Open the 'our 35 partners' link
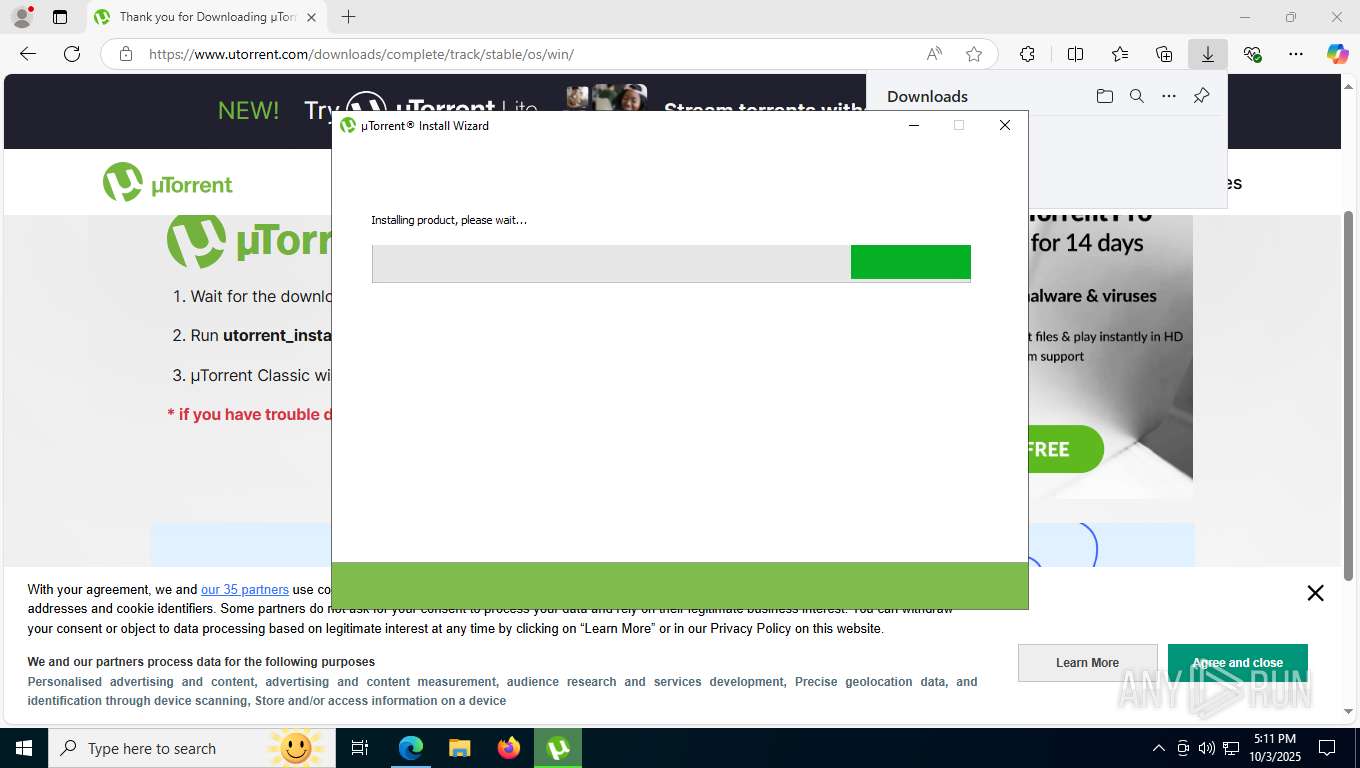Image resolution: width=1360 pixels, height=768 pixels. pos(245,589)
